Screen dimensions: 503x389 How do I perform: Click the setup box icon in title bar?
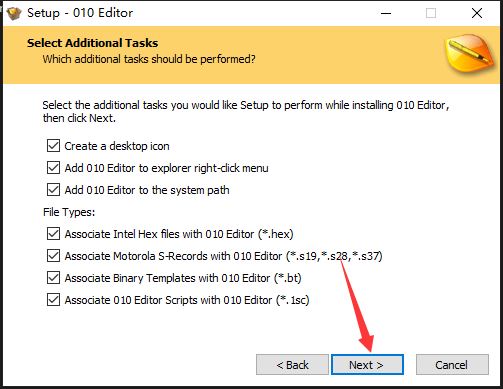point(13,13)
